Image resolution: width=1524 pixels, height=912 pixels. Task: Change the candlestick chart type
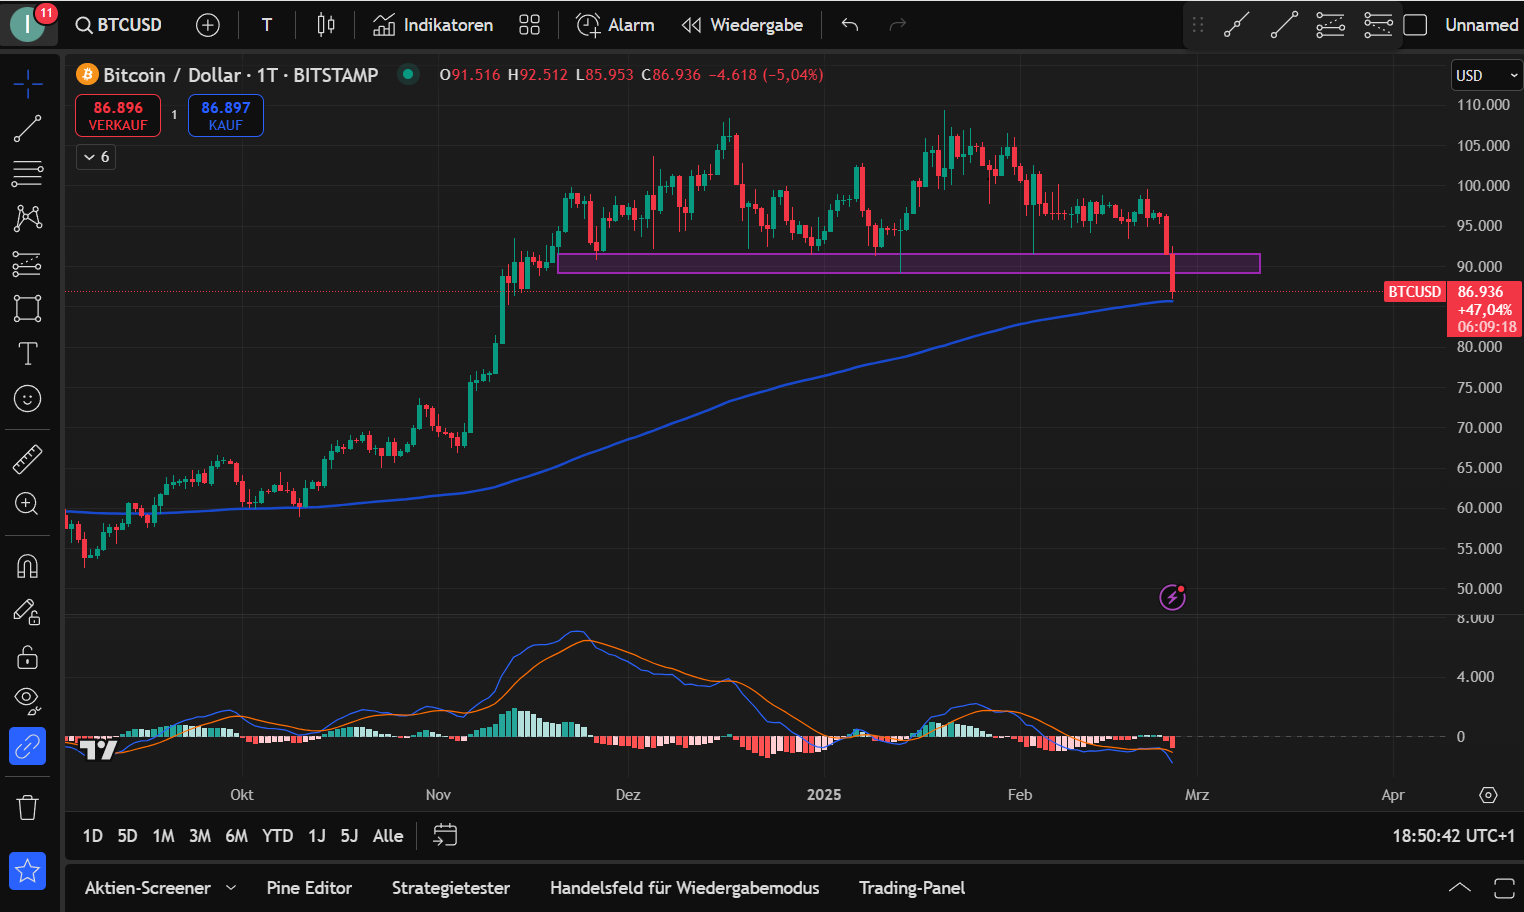pyautogui.click(x=326, y=25)
